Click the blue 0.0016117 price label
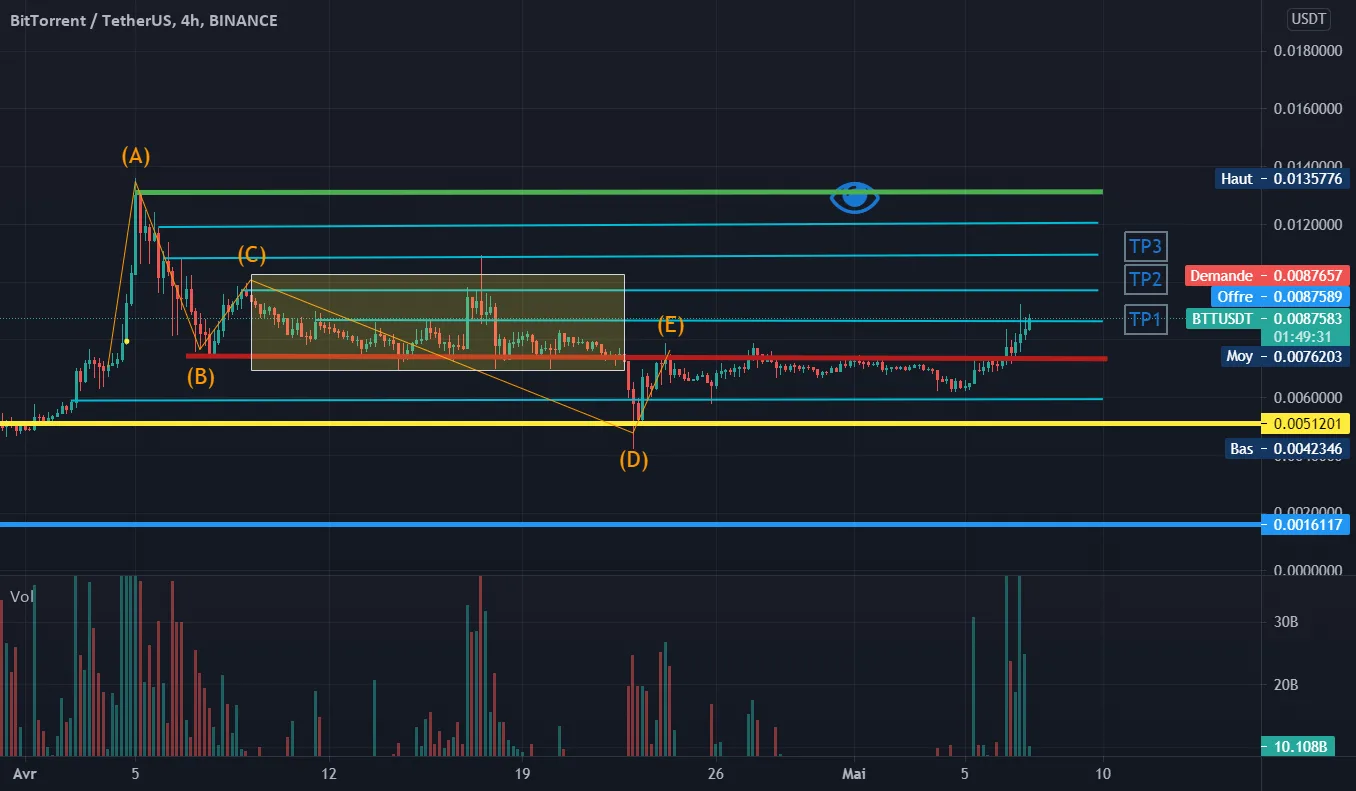 pos(1306,524)
